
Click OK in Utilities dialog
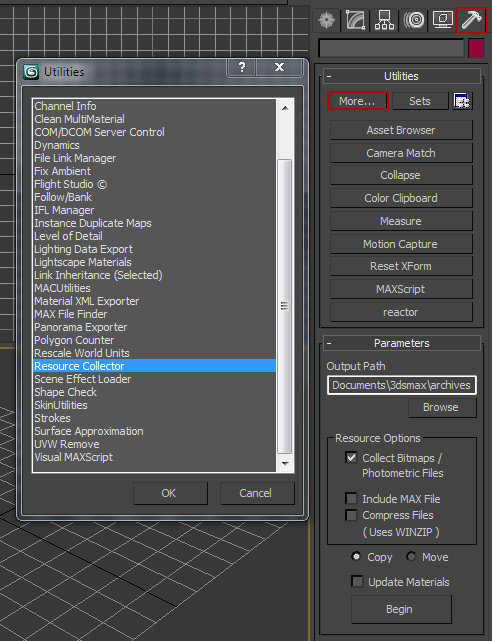[170, 493]
